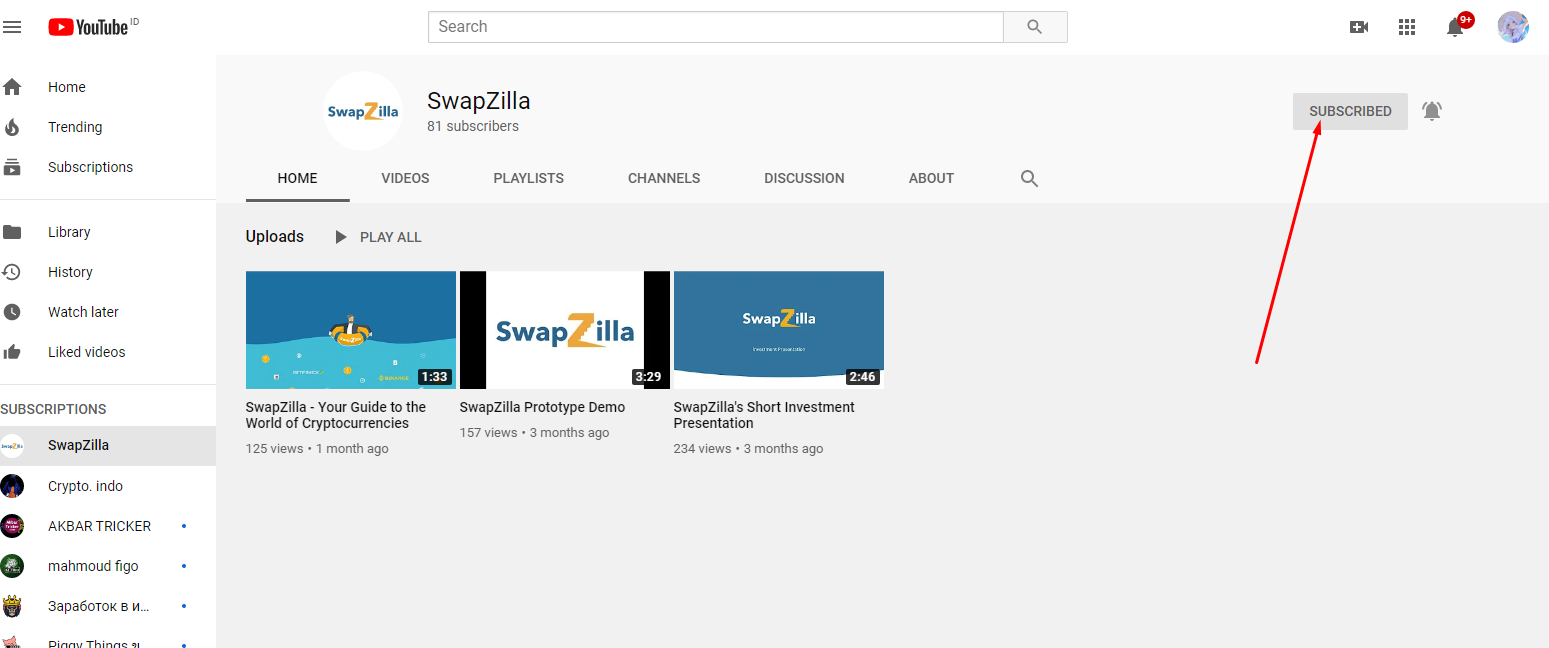Click SwapZilla sidebar avatar icon
Image resolution: width=1549 pixels, height=648 pixels.
coord(12,446)
